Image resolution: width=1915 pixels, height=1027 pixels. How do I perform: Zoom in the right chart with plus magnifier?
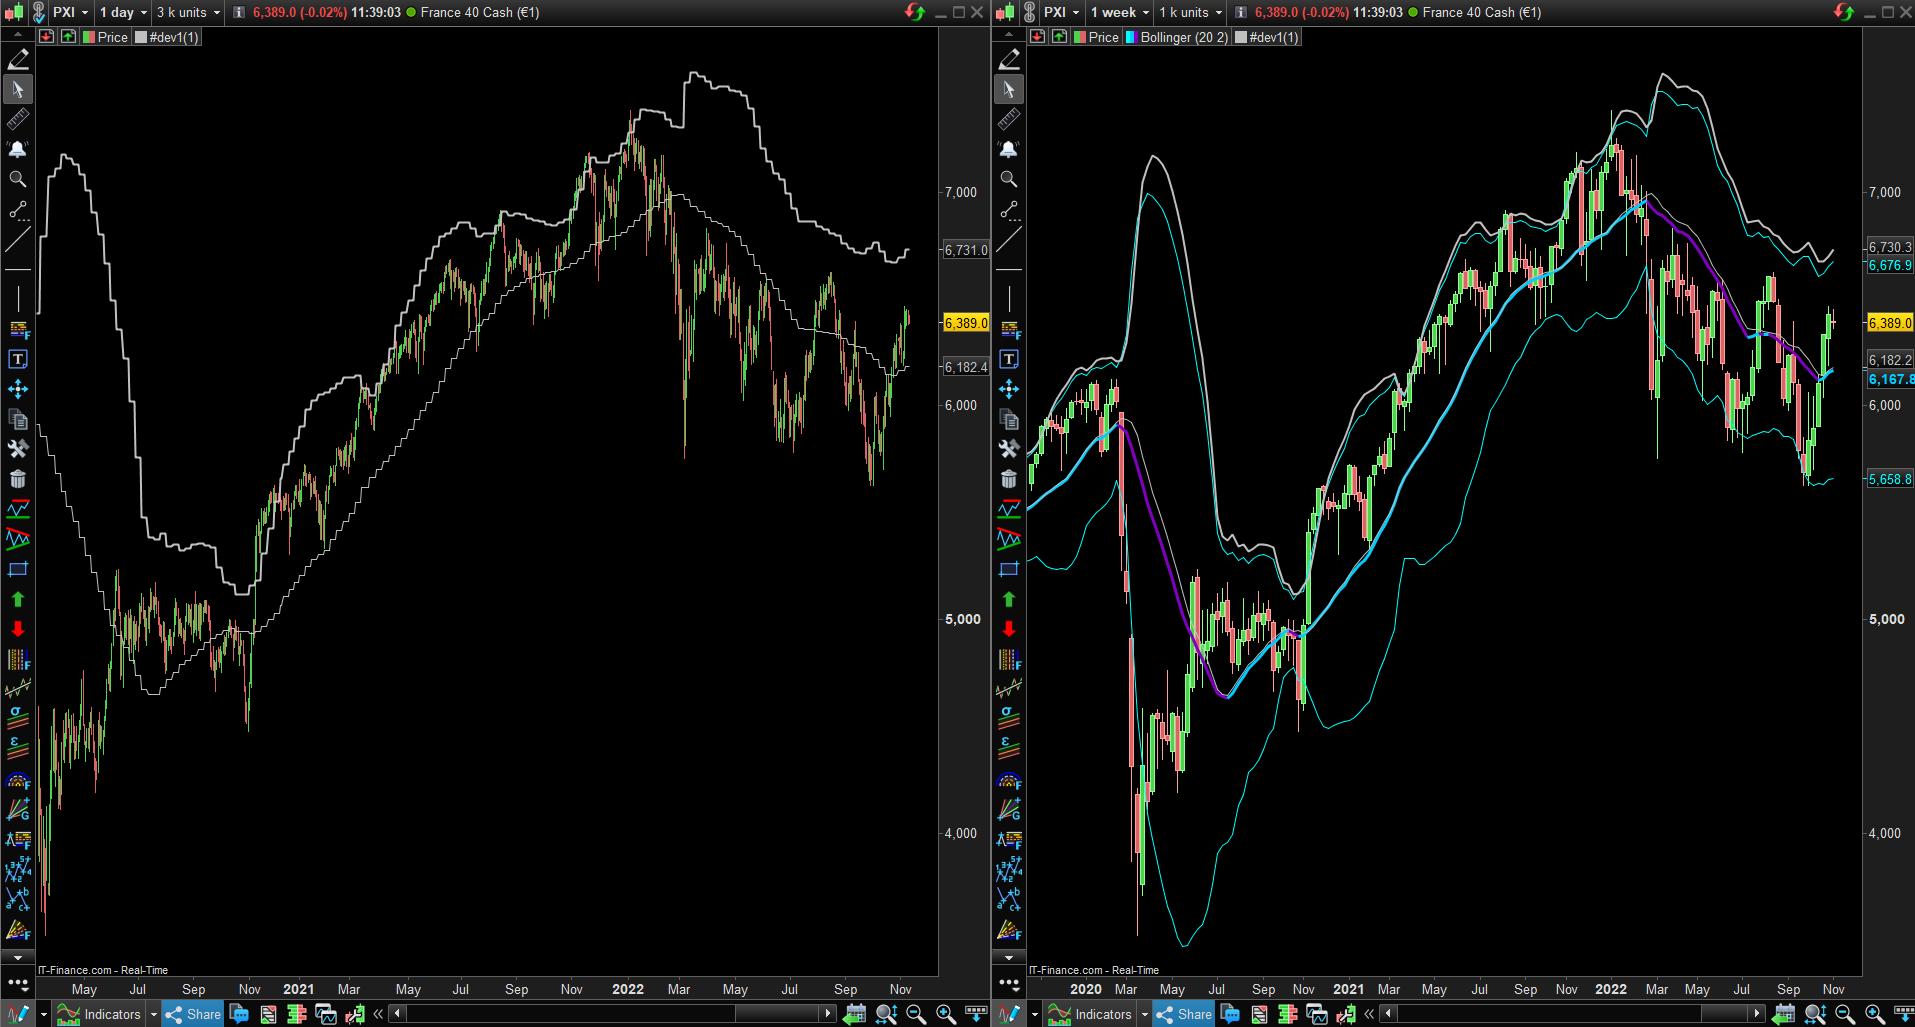(1875, 1014)
